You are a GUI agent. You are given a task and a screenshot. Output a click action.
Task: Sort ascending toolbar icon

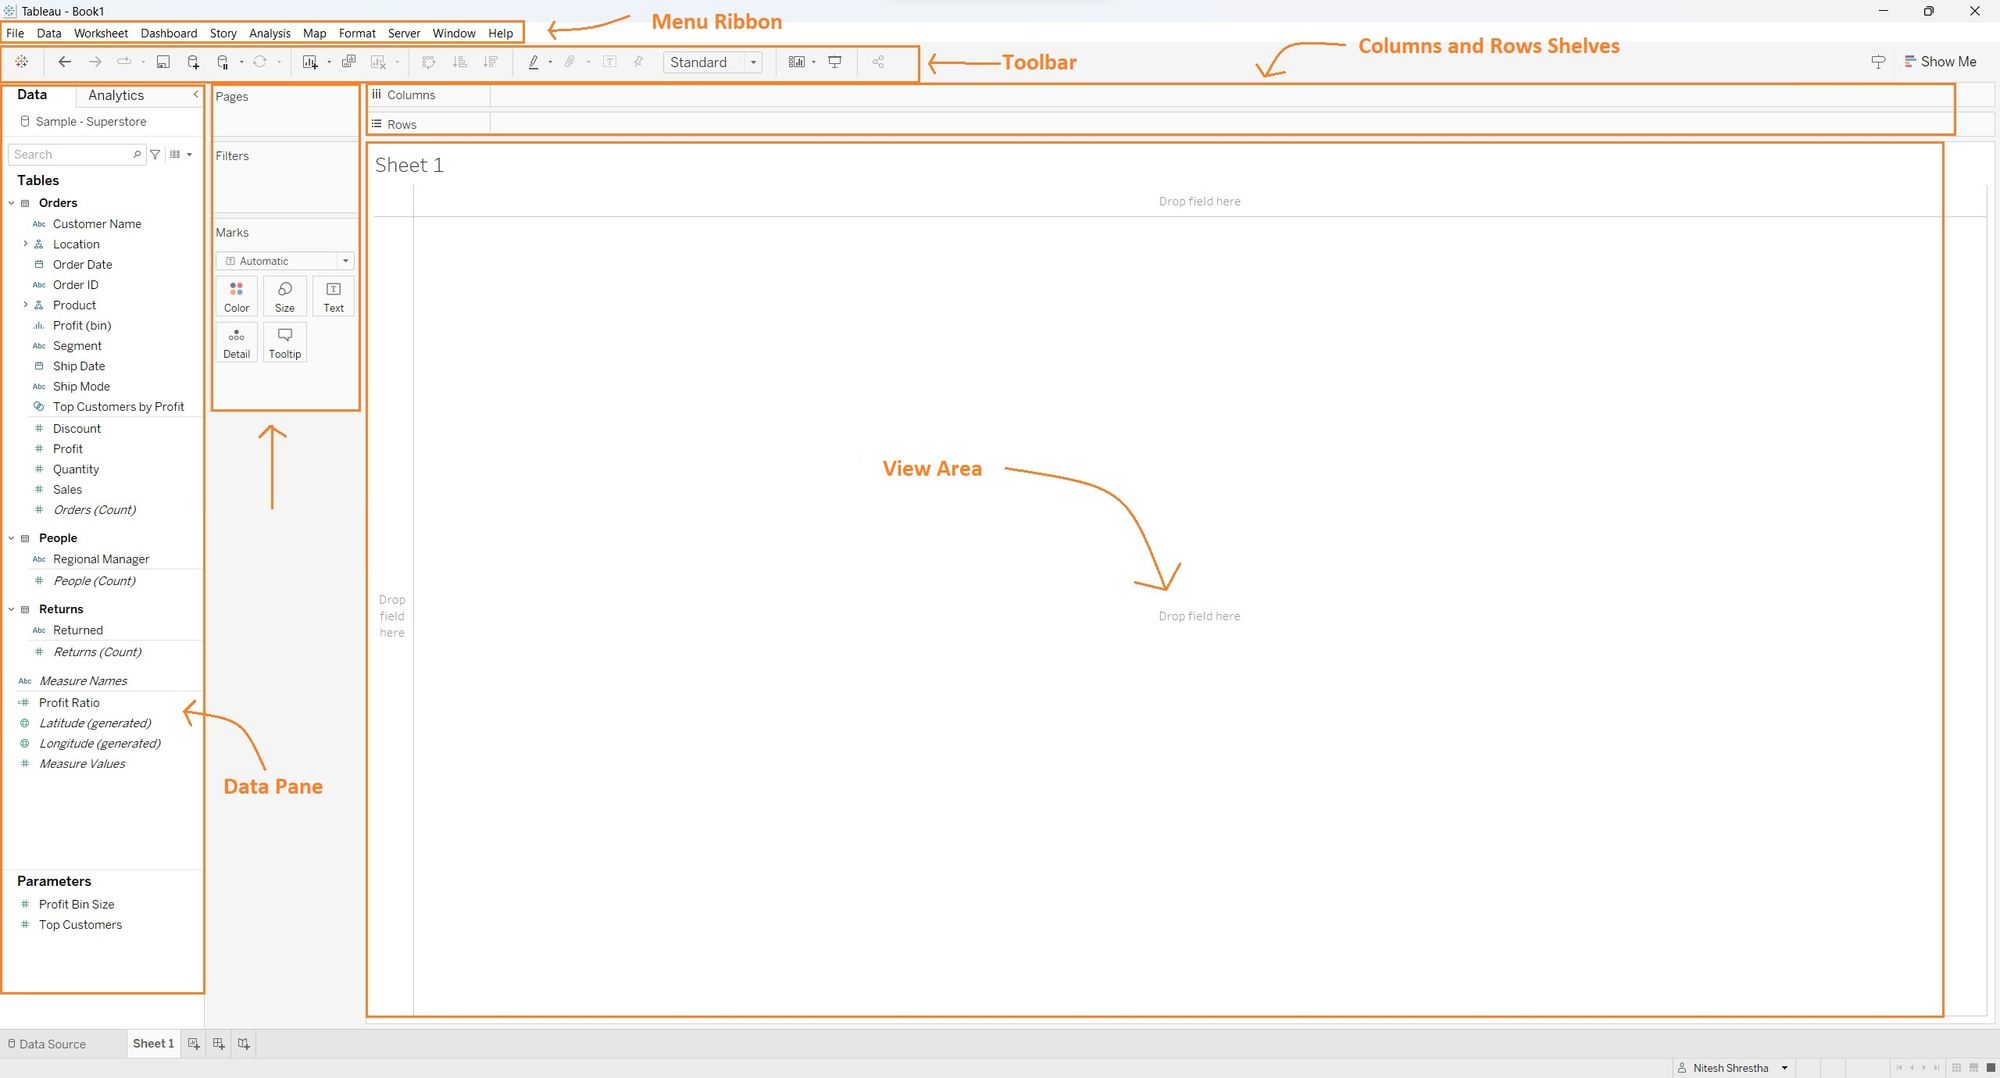tap(460, 62)
